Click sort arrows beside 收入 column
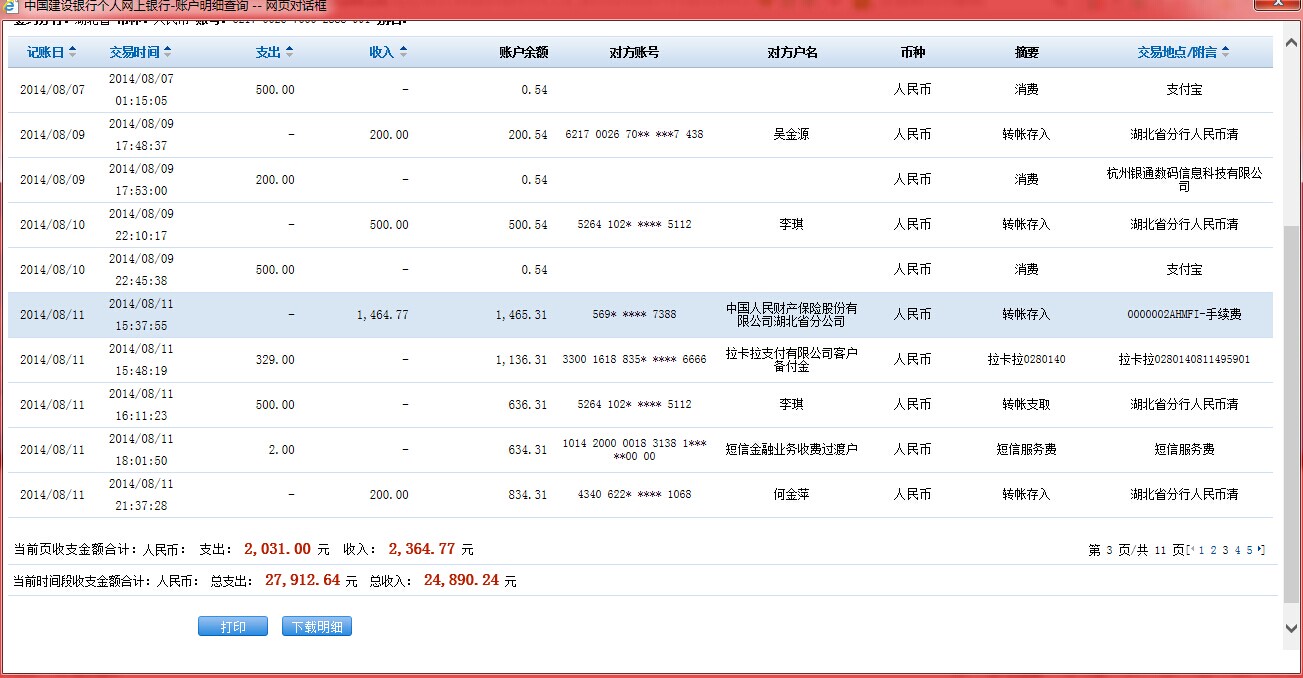Image resolution: width=1303 pixels, height=678 pixels. (403, 52)
